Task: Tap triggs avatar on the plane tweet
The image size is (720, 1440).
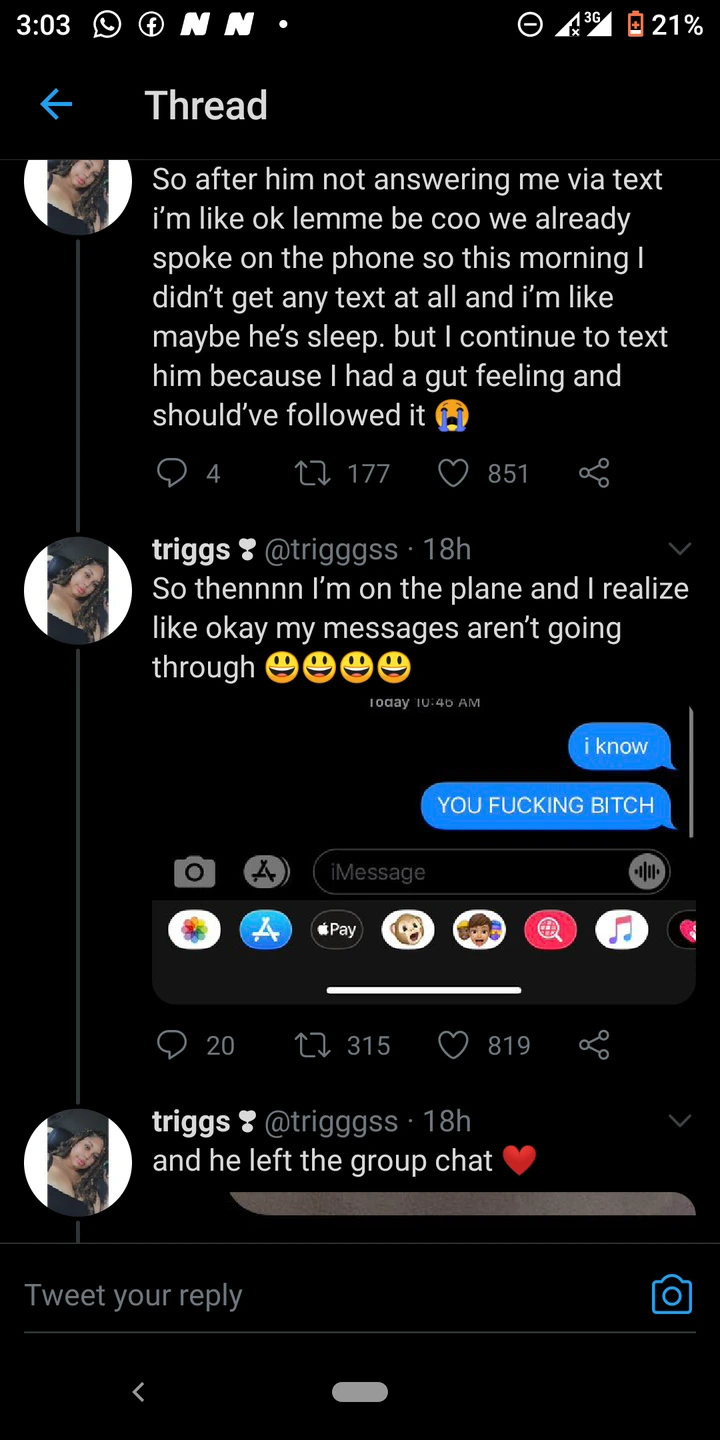Action: pos(78,590)
